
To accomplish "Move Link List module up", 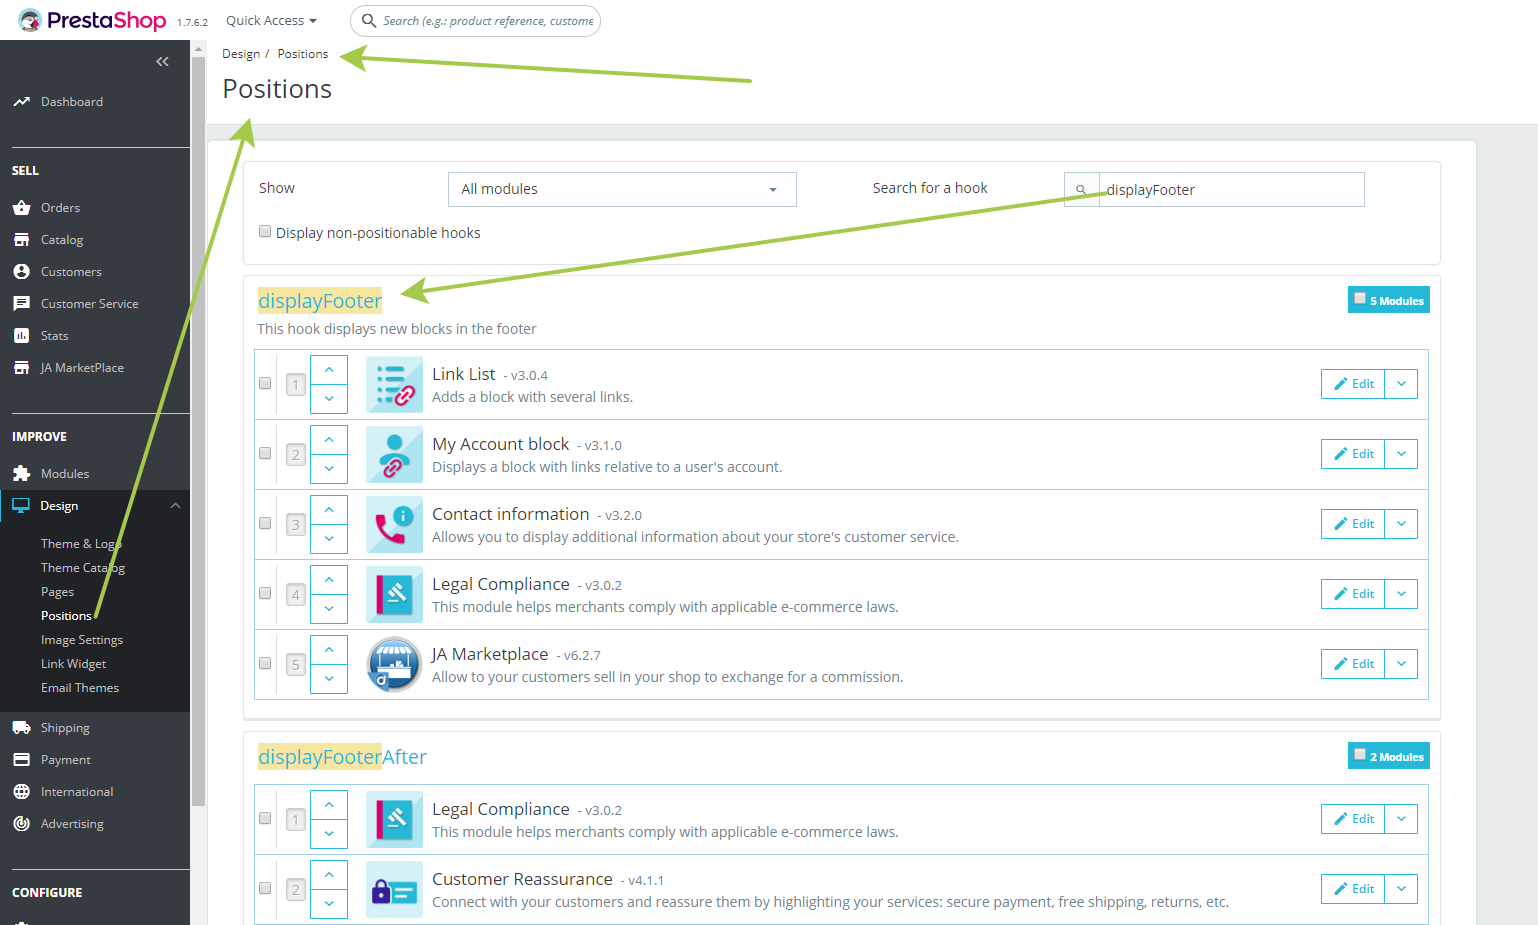I will [x=329, y=370].
